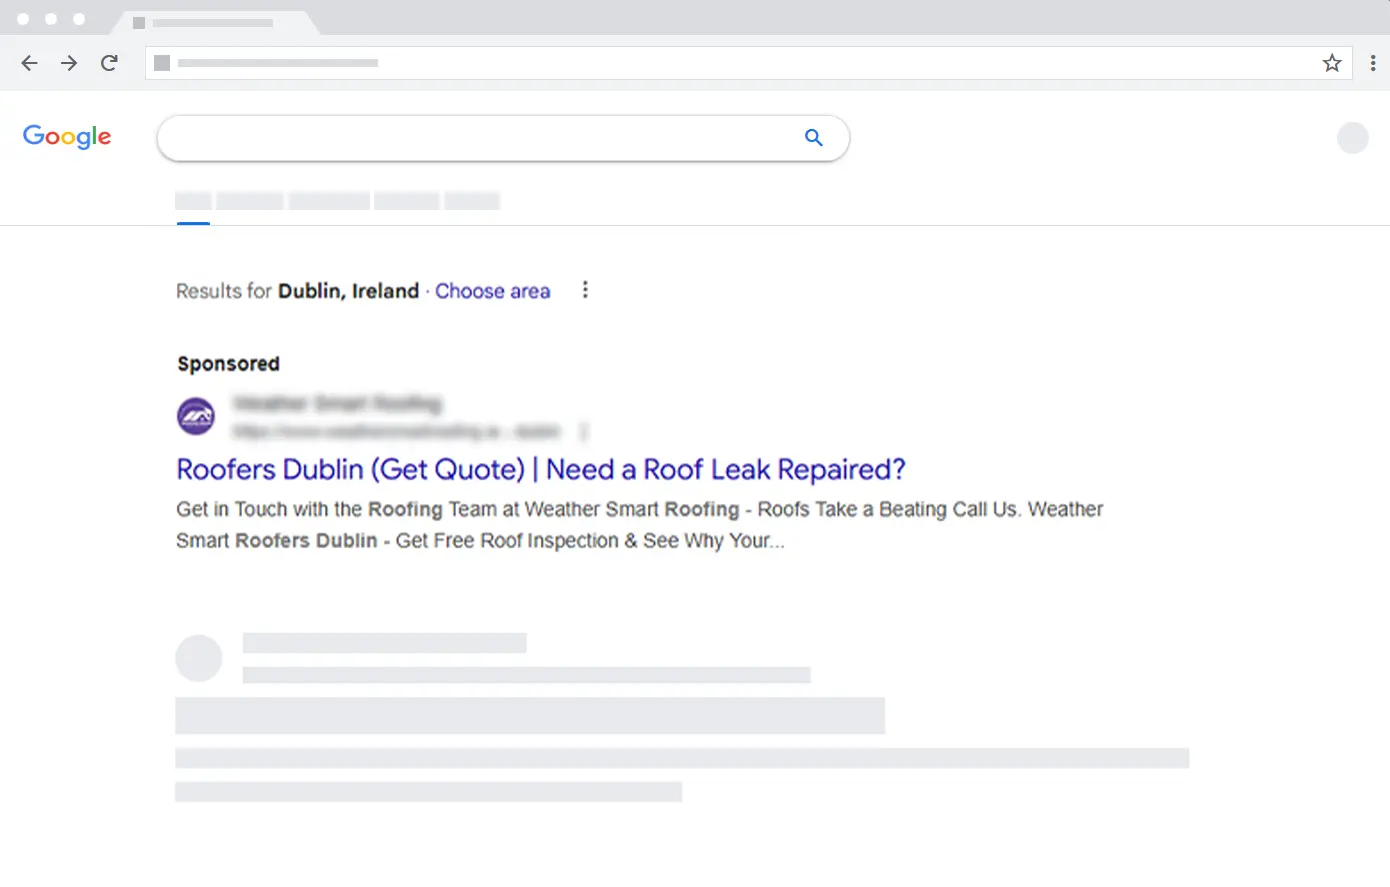Click the blue magnifier search icon
The width and height of the screenshot is (1390, 887).
813,138
